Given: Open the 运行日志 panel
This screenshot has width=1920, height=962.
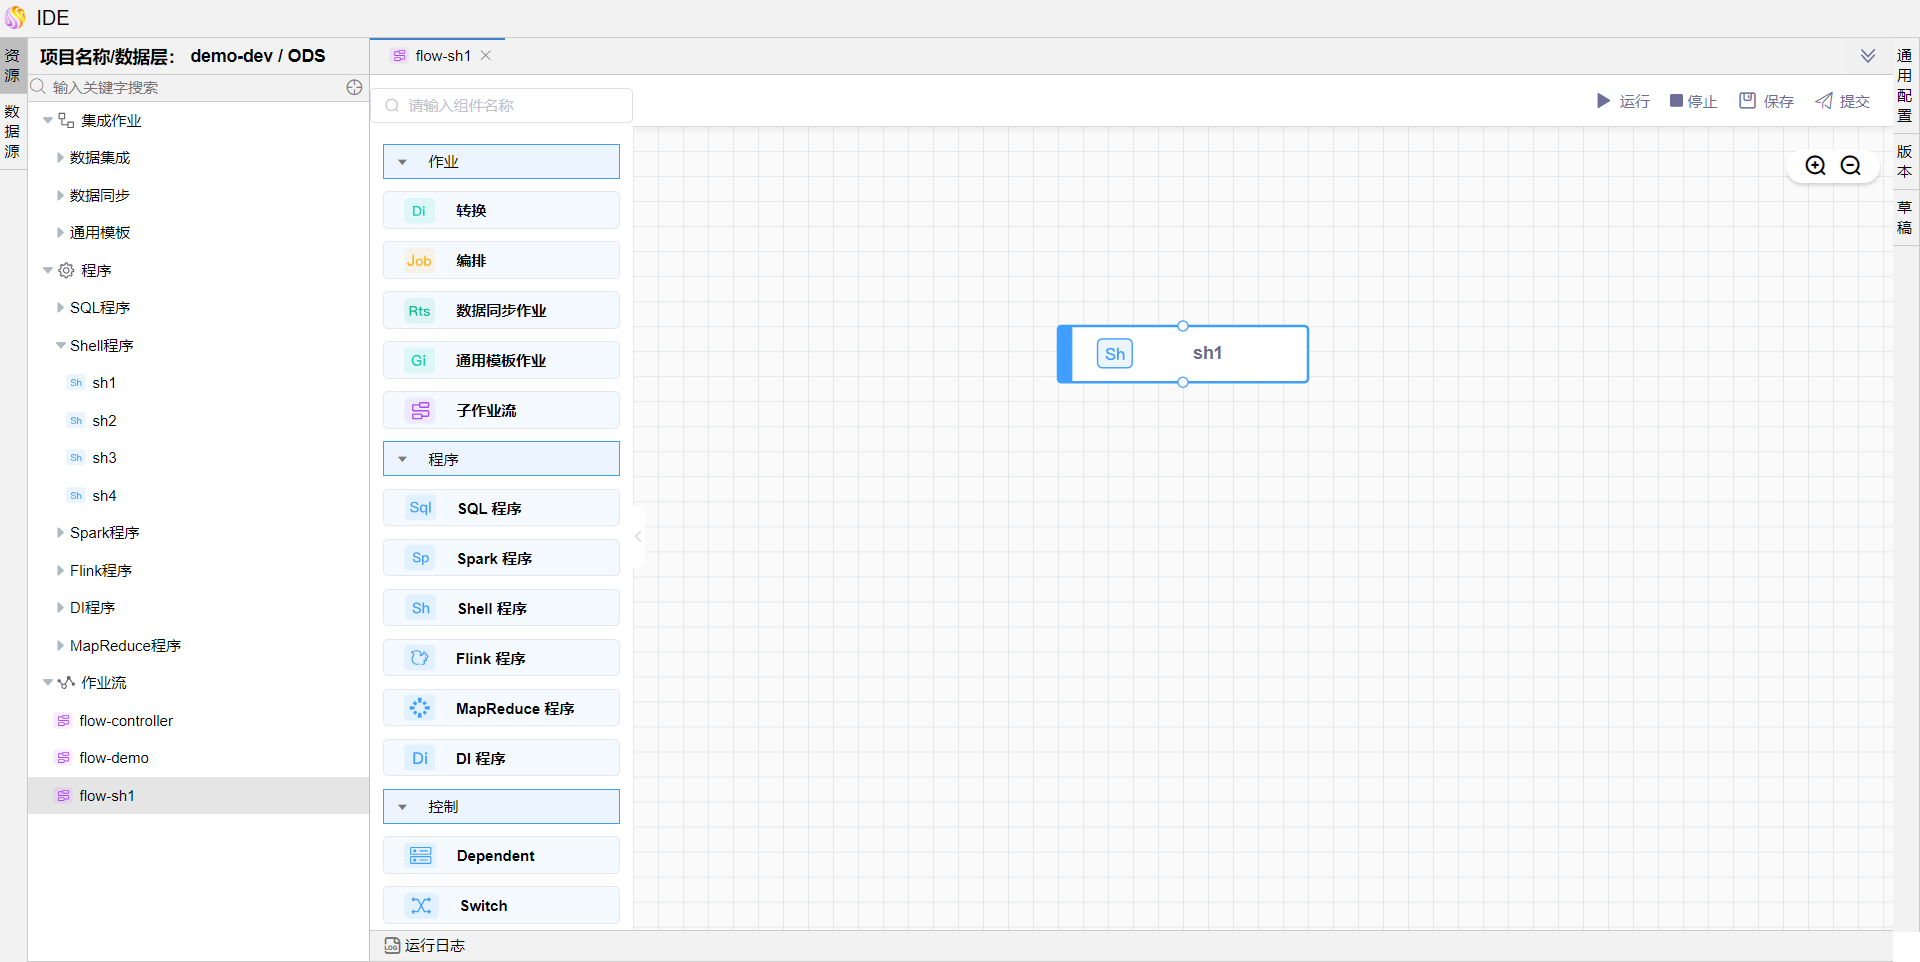Looking at the screenshot, I should point(425,945).
